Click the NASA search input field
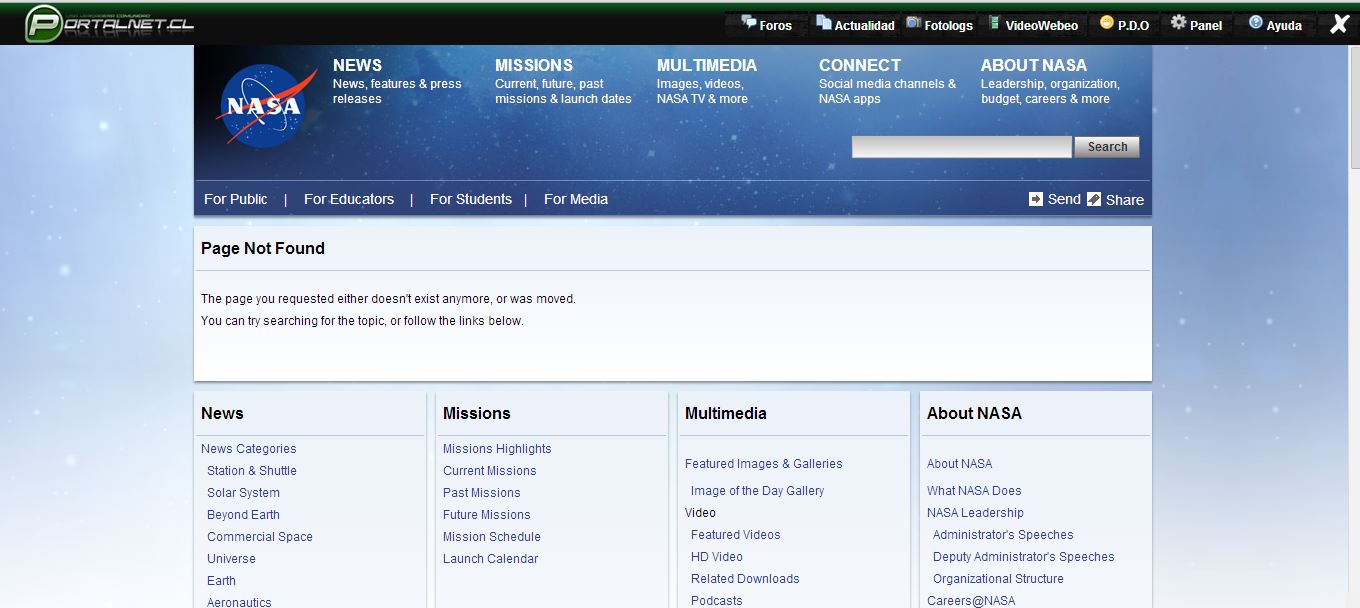This screenshot has width=1360, height=608. coord(961,147)
